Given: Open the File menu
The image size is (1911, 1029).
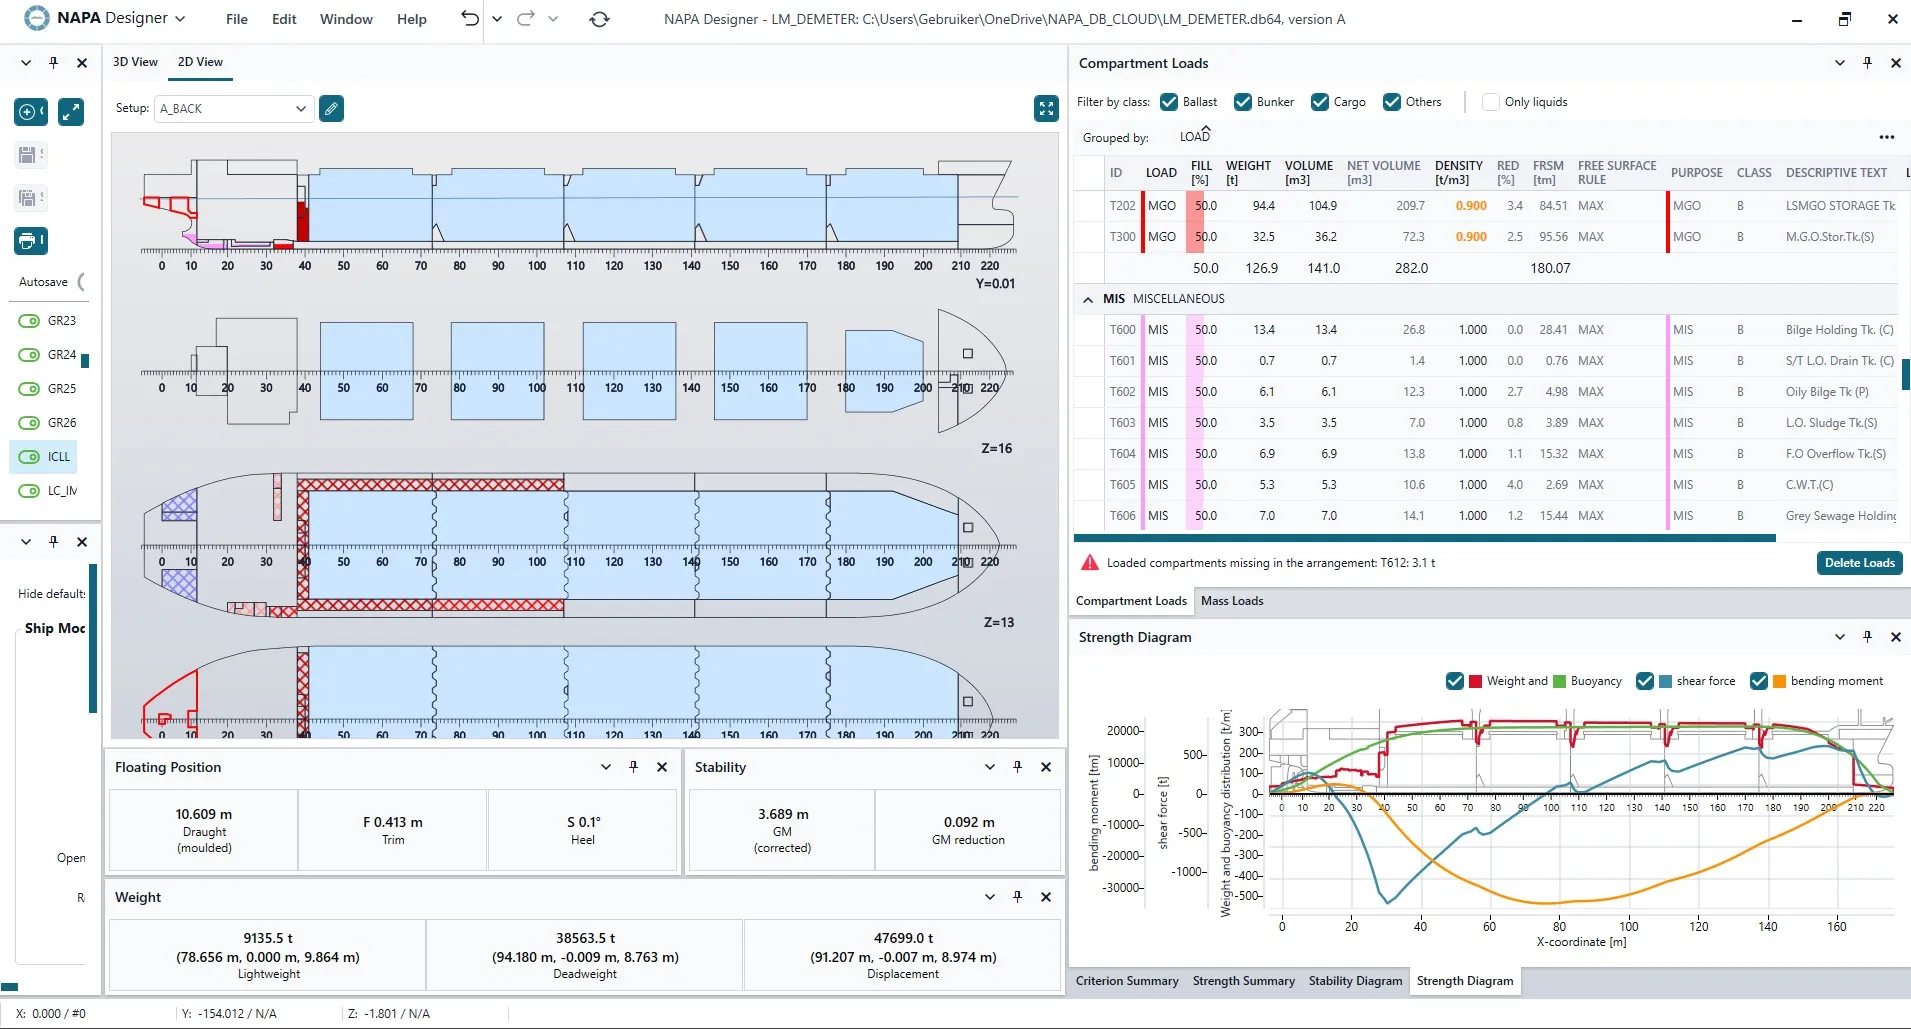Looking at the screenshot, I should click(x=237, y=19).
